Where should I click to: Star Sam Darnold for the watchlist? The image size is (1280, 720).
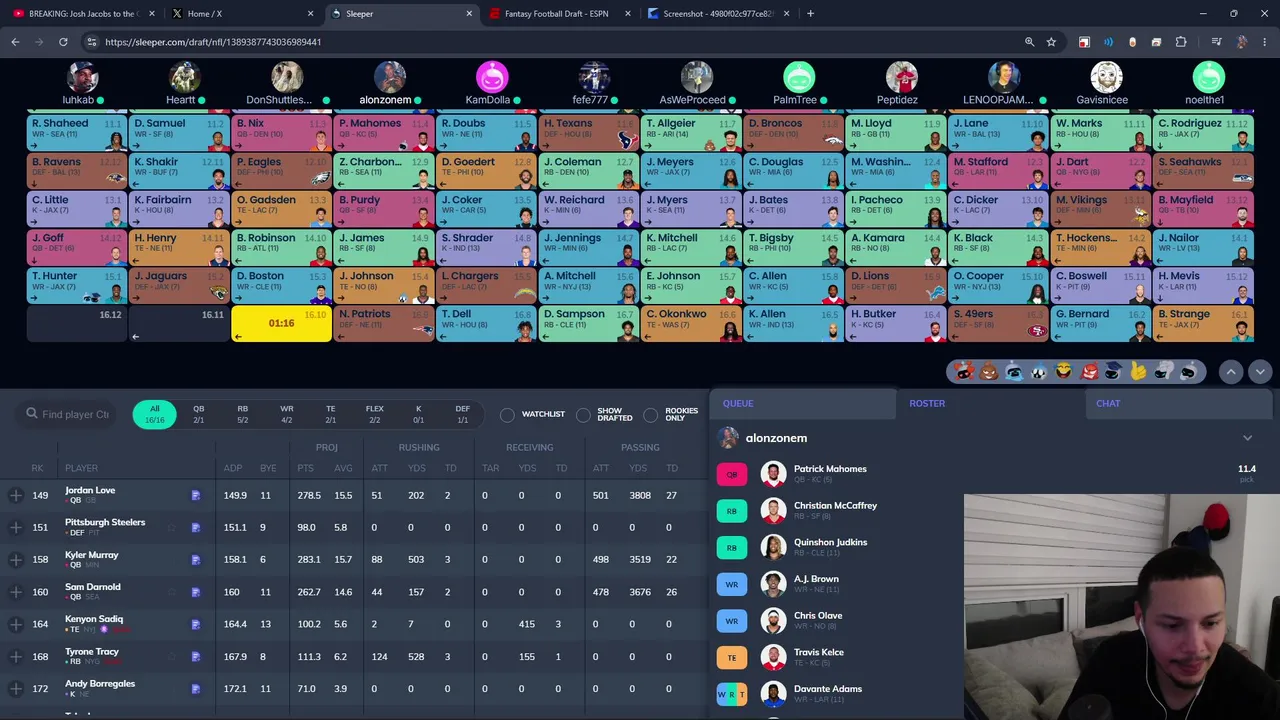coord(172,592)
